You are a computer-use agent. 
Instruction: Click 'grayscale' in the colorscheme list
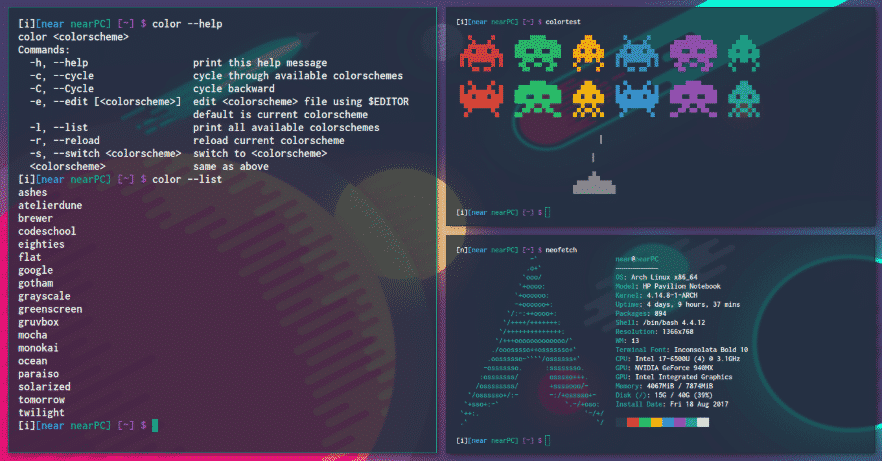tap(44, 296)
